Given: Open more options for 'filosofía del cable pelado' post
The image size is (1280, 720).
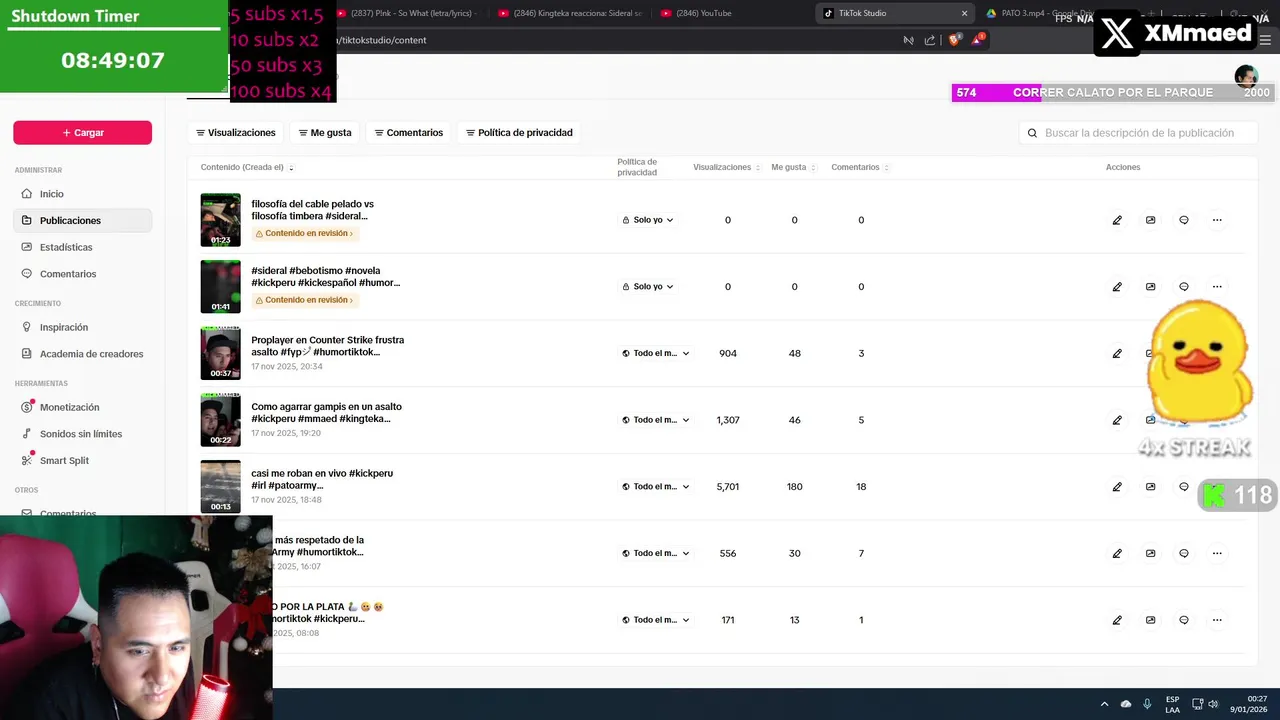Looking at the screenshot, I should click(x=1217, y=220).
